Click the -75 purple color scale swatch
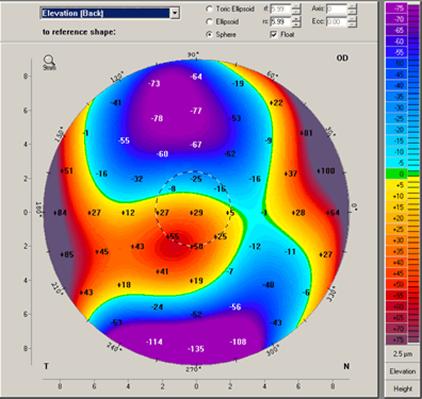Screen dimensions: 422x399 (396, 8)
